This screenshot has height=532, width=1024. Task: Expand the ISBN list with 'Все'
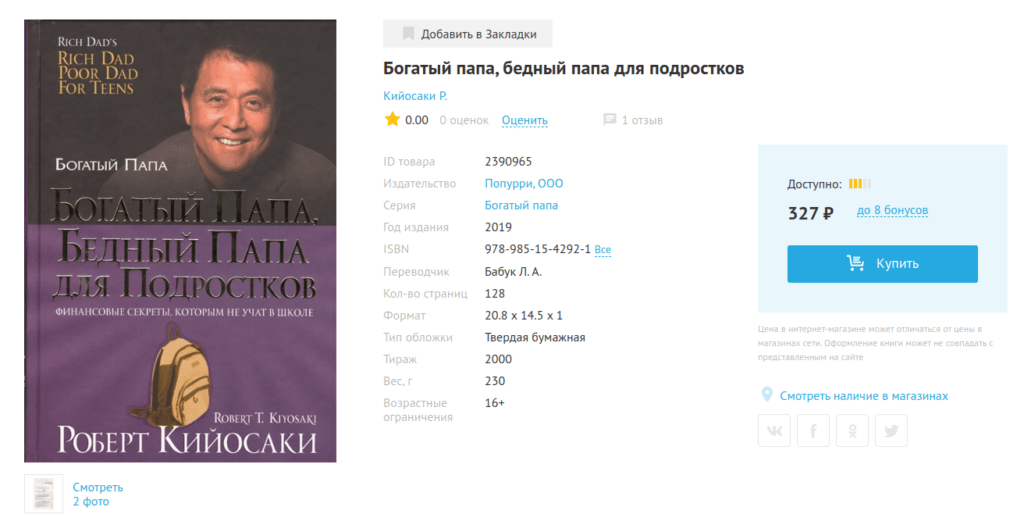click(602, 250)
